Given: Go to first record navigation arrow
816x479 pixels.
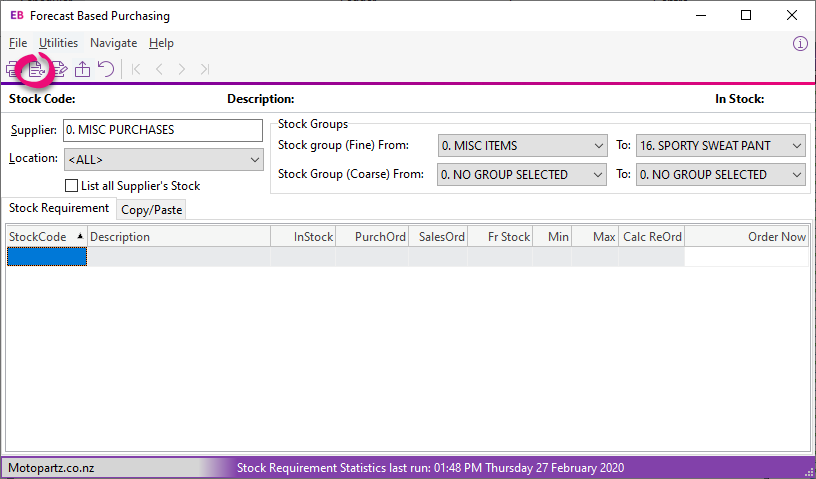Looking at the screenshot, I should 136,69.
